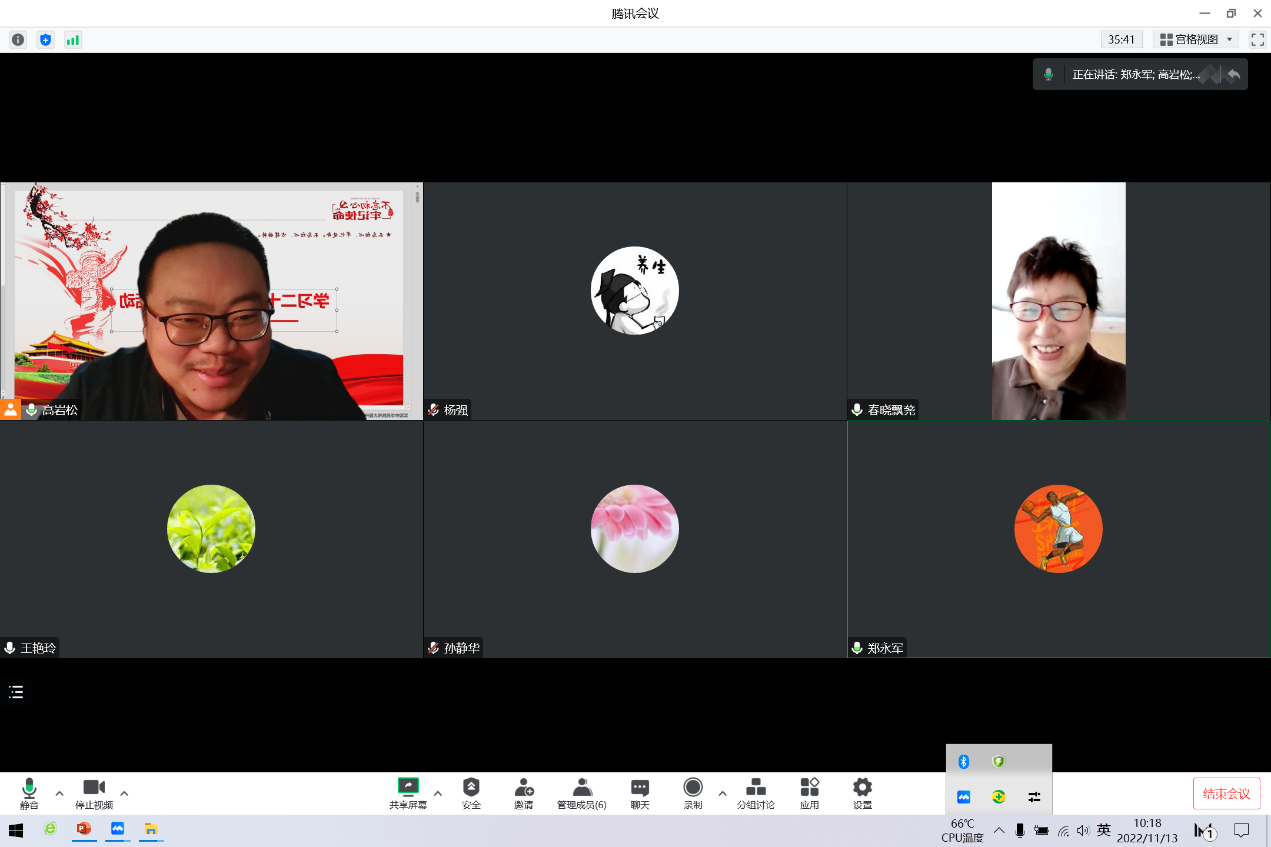Expand audio options arrow beside 静音
Viewport: 1271px width, 847px height.
(x=59, y=793)
